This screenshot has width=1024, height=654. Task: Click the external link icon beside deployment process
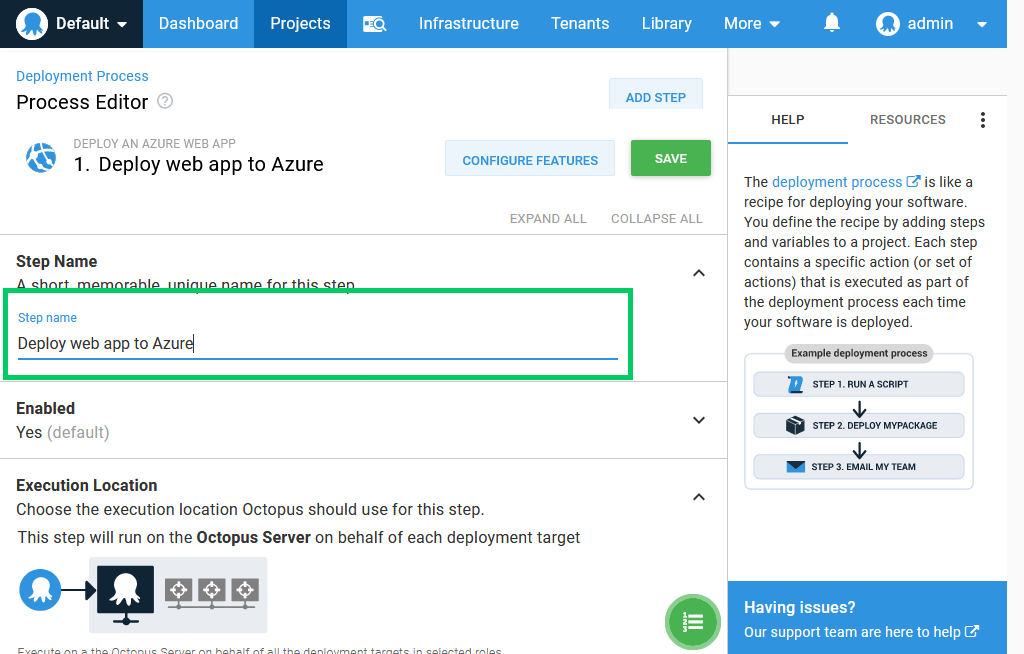[x=913, y=181]
